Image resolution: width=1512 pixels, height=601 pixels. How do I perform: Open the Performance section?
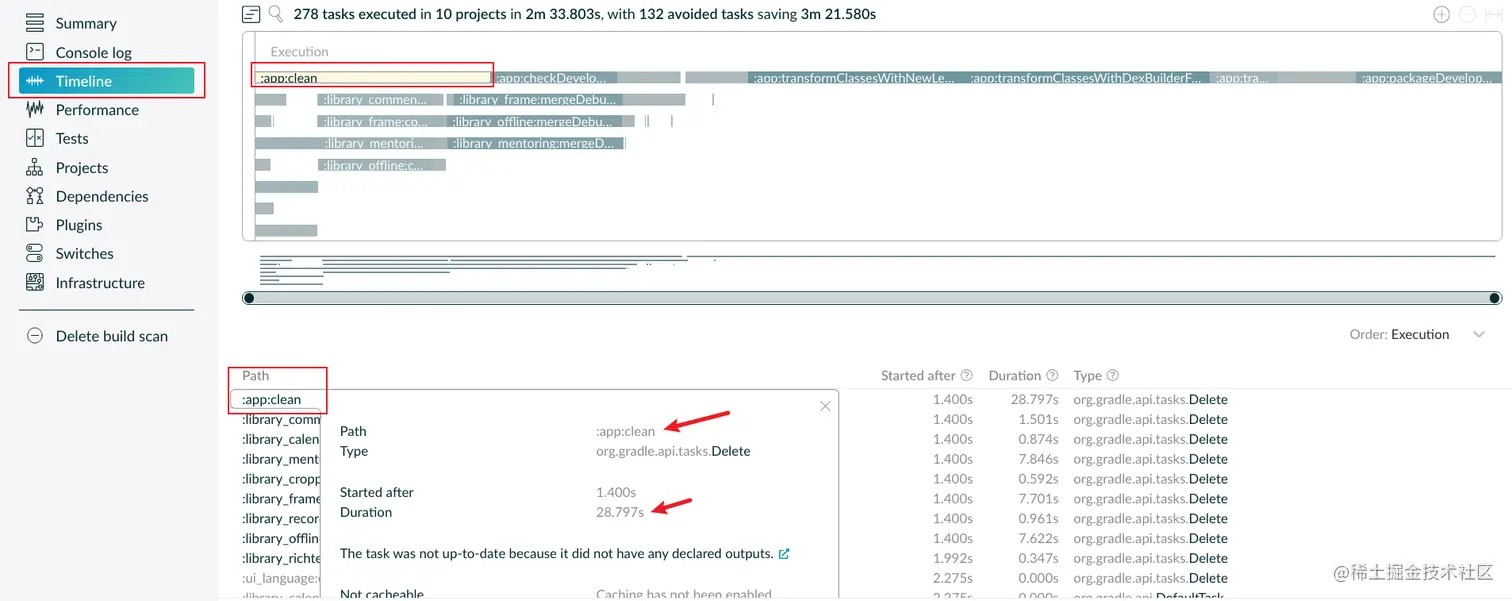click(x=97, y=110)
